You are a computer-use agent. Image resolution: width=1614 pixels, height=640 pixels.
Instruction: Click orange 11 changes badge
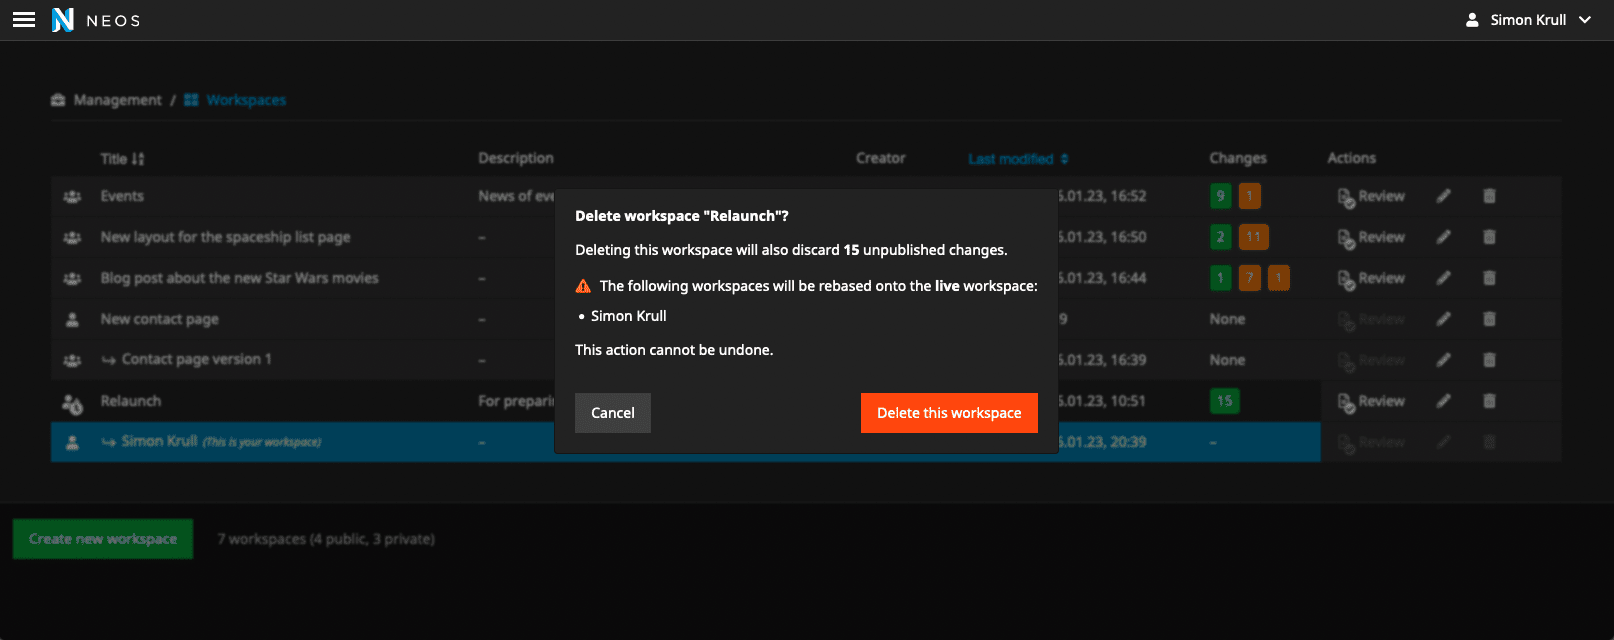(x=1253, y=237)
